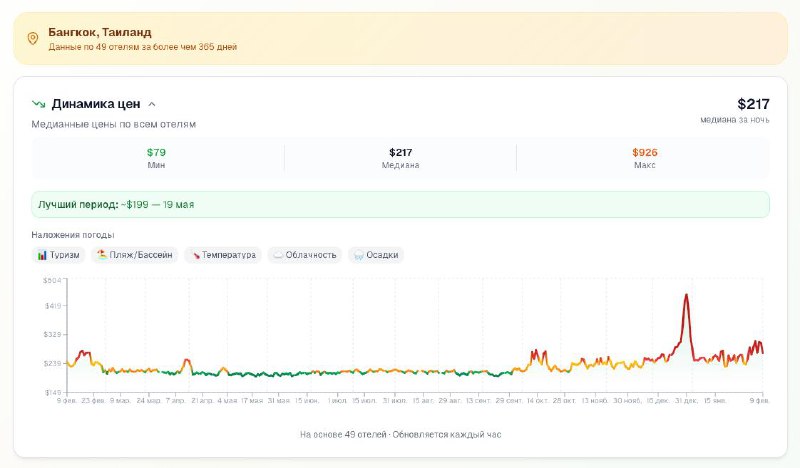The width and height of the screenshot is (800, 468).
Task: Click the green downward trend icon
Action: 38,104
